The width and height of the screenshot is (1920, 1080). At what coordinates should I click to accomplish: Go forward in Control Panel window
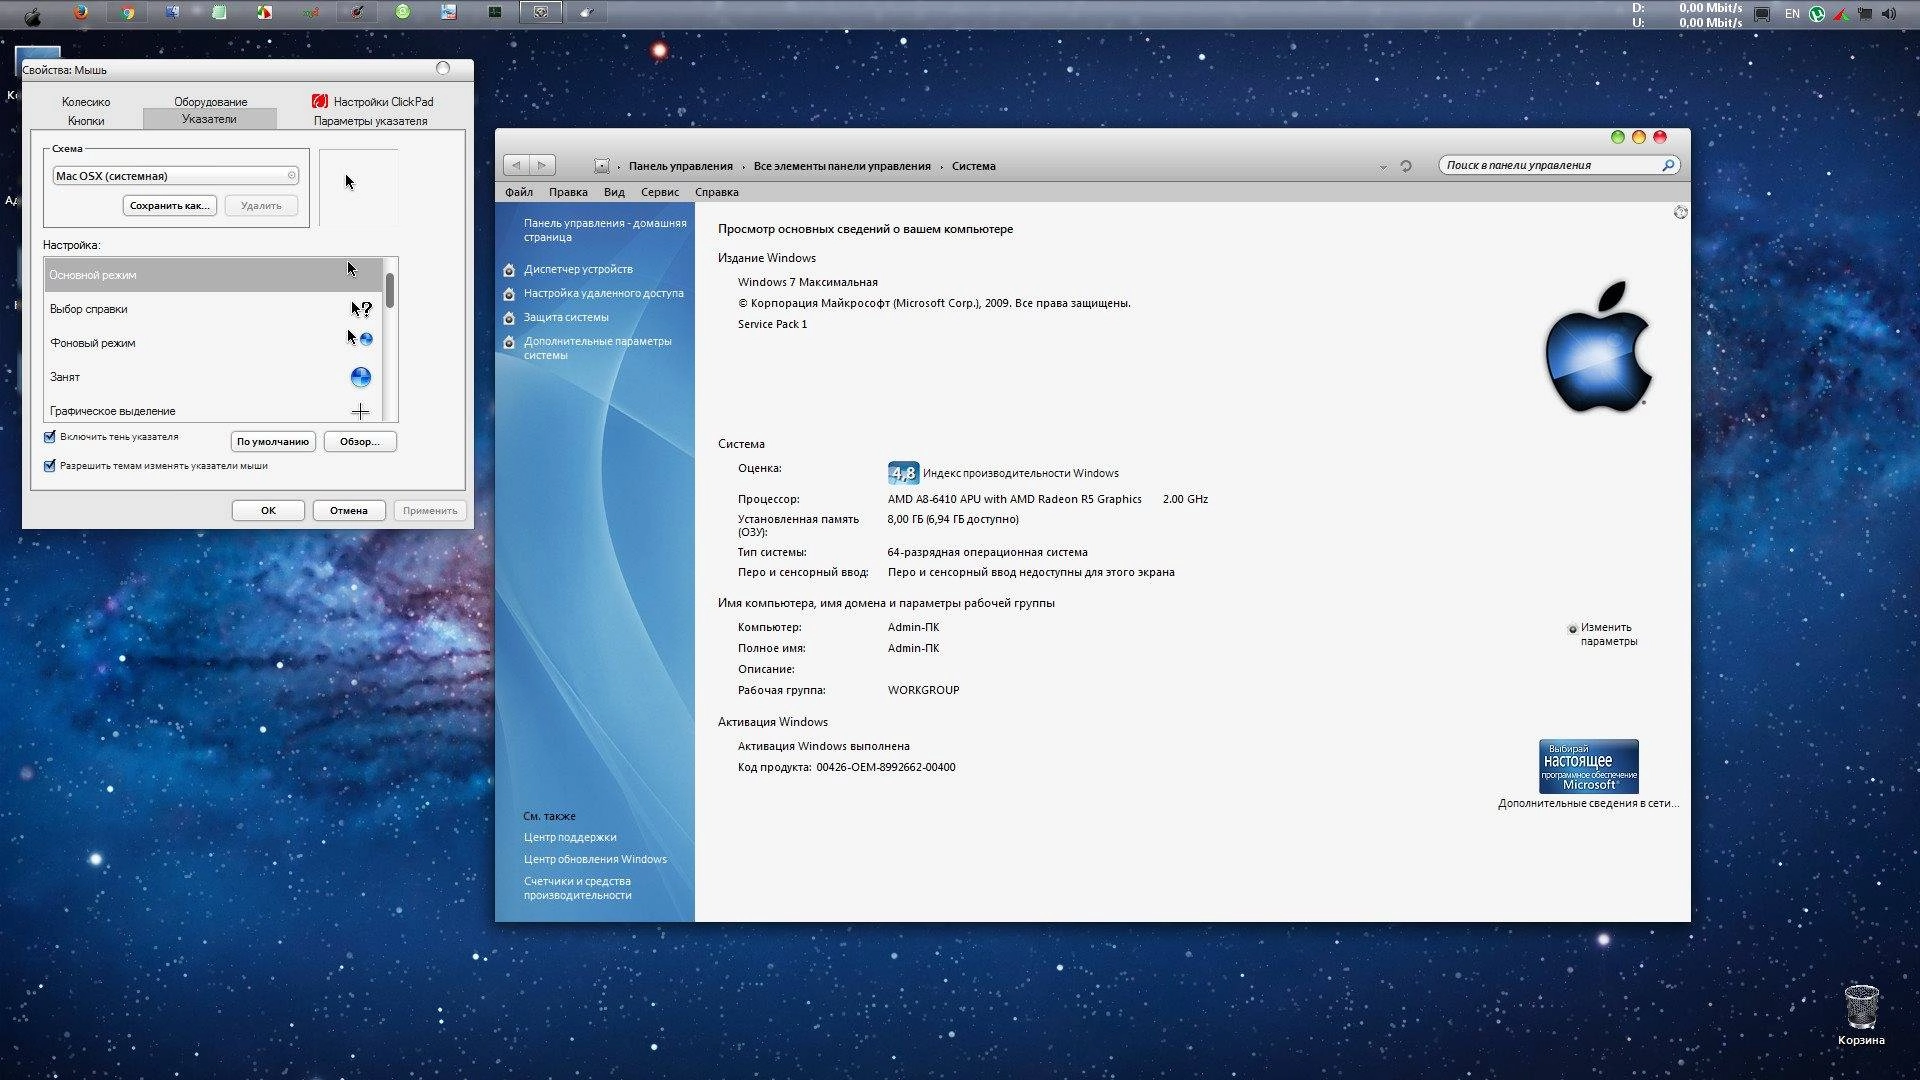coord(542,165)
